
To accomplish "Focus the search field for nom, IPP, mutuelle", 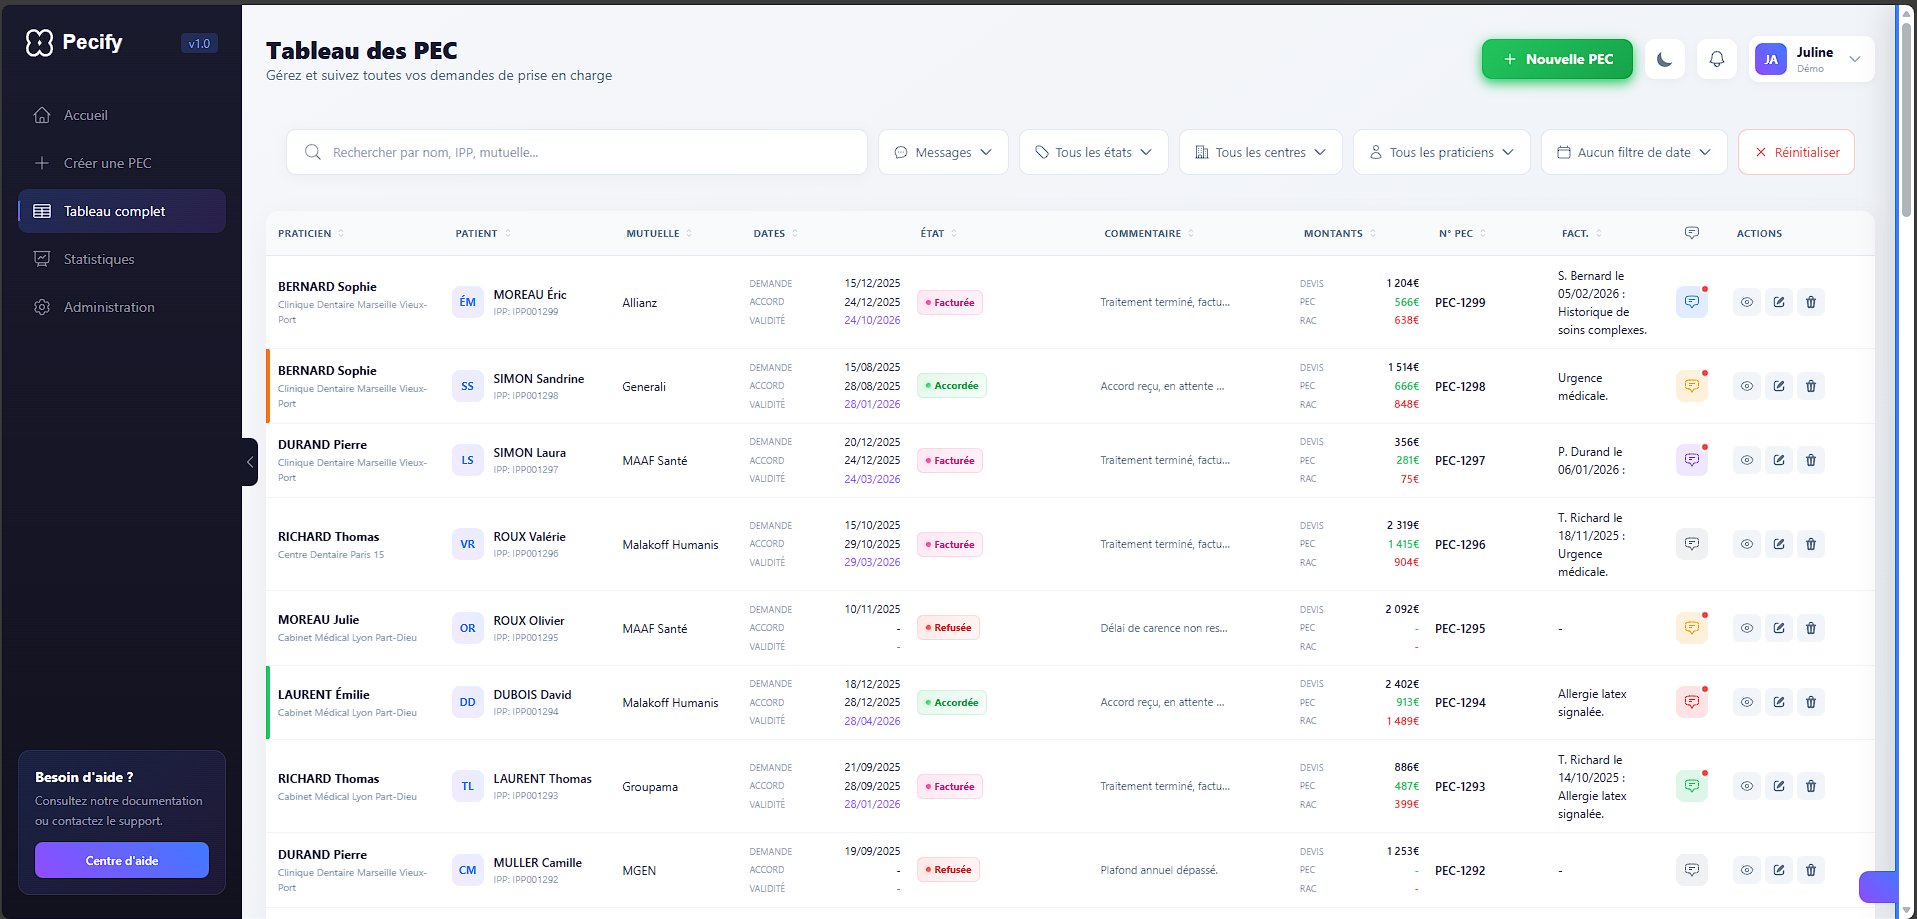I will [590, 152].
